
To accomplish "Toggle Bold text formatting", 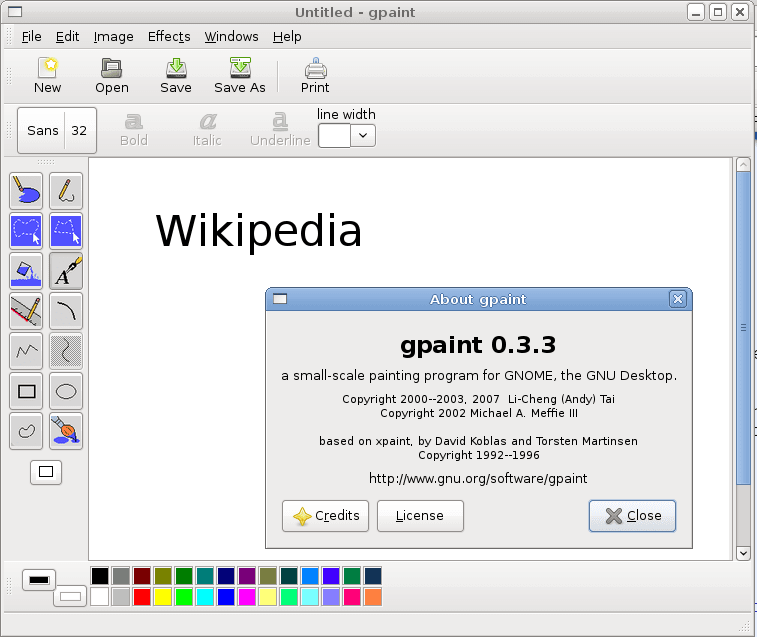I will coord(133,129).
